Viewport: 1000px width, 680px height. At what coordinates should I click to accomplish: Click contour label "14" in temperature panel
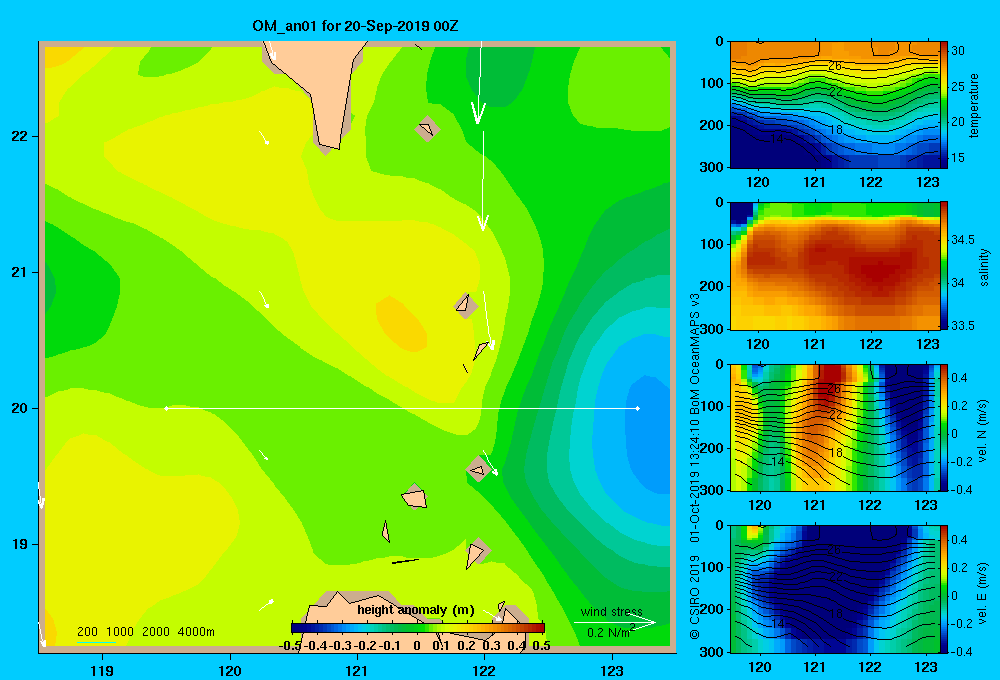(x=776, y=138)
